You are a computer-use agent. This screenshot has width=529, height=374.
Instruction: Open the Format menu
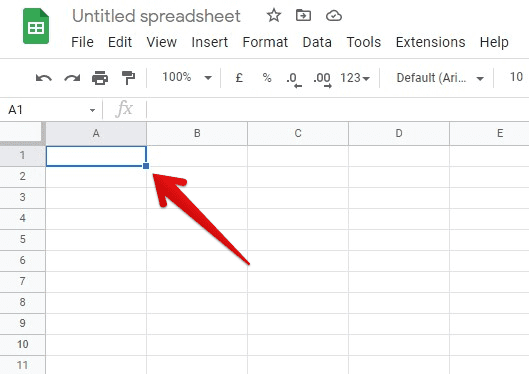(265, 42)
